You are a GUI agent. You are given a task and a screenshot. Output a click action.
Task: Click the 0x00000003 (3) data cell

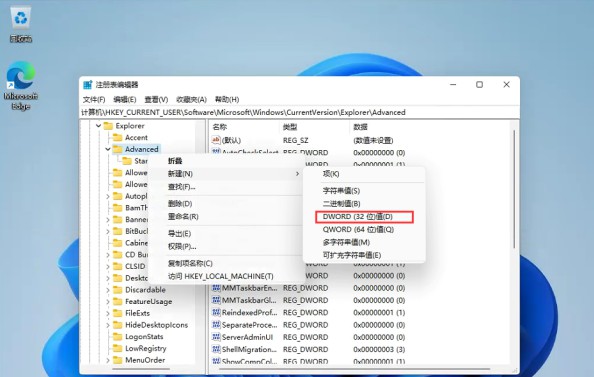click(379, 349)
